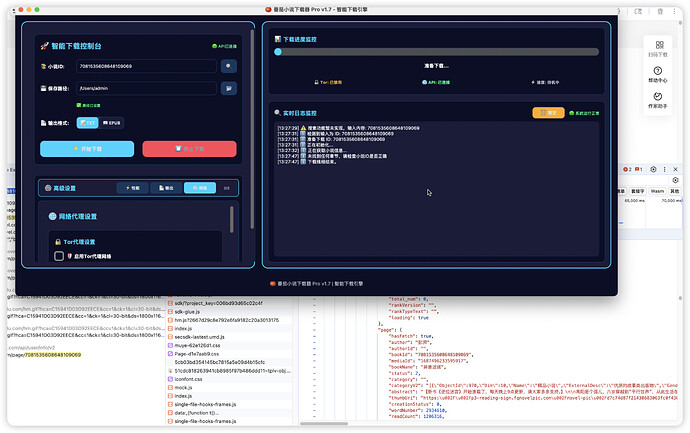Open the save path folder browse button

(x=228, y=88)
